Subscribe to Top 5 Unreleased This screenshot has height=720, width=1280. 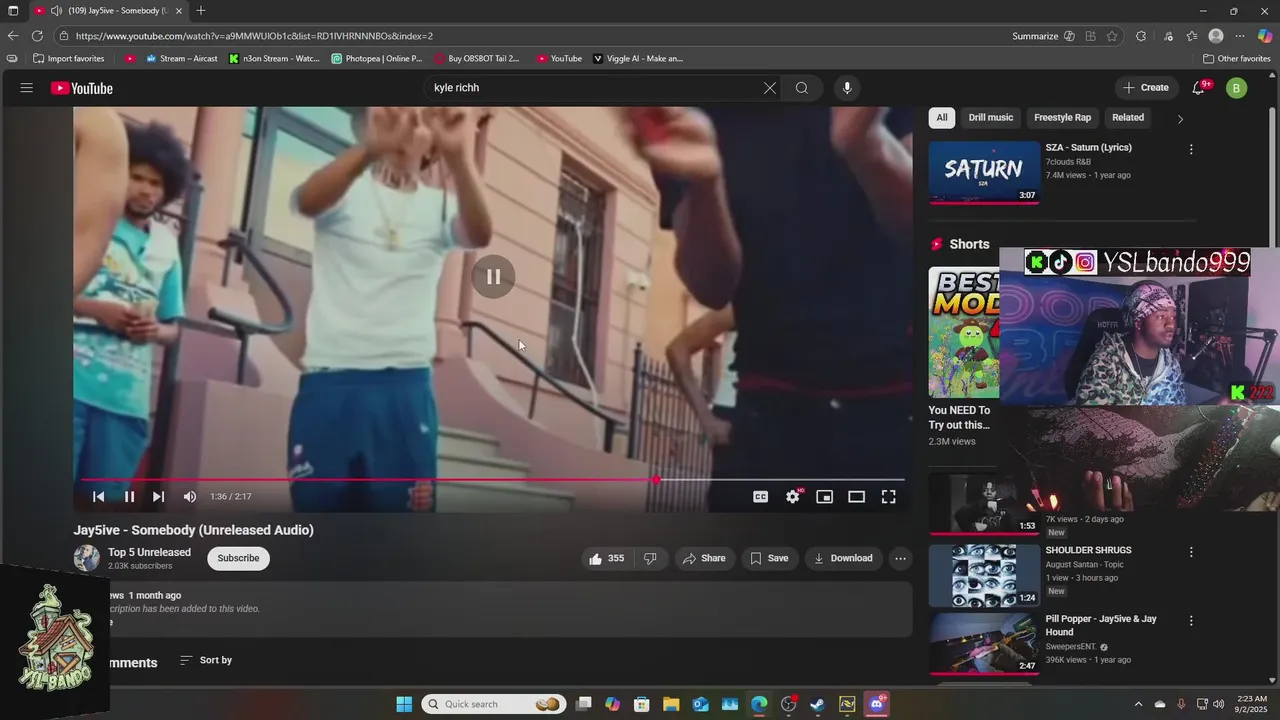click(238, 558)
